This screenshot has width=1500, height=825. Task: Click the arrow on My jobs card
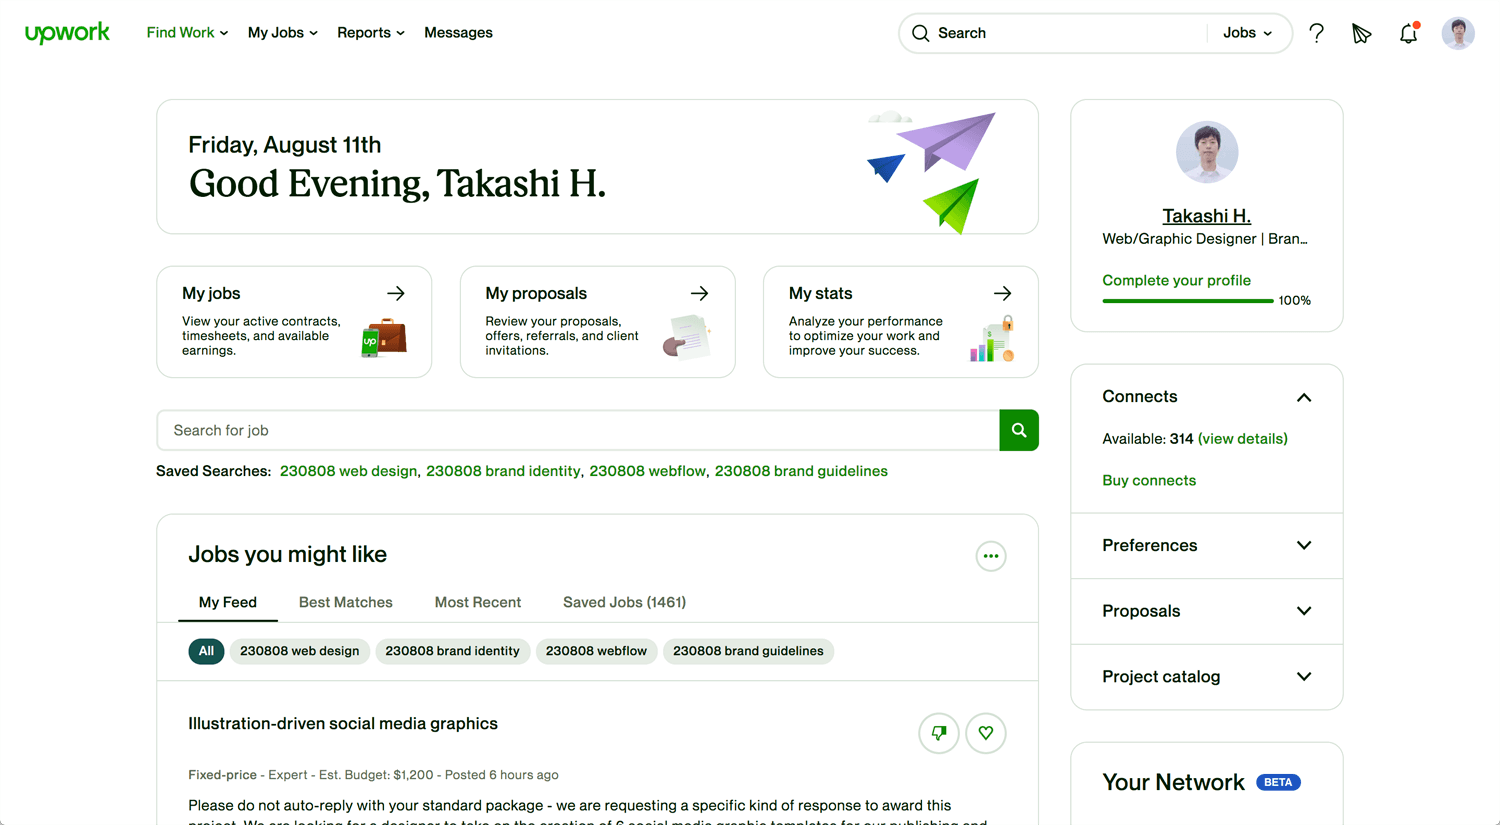396,293
